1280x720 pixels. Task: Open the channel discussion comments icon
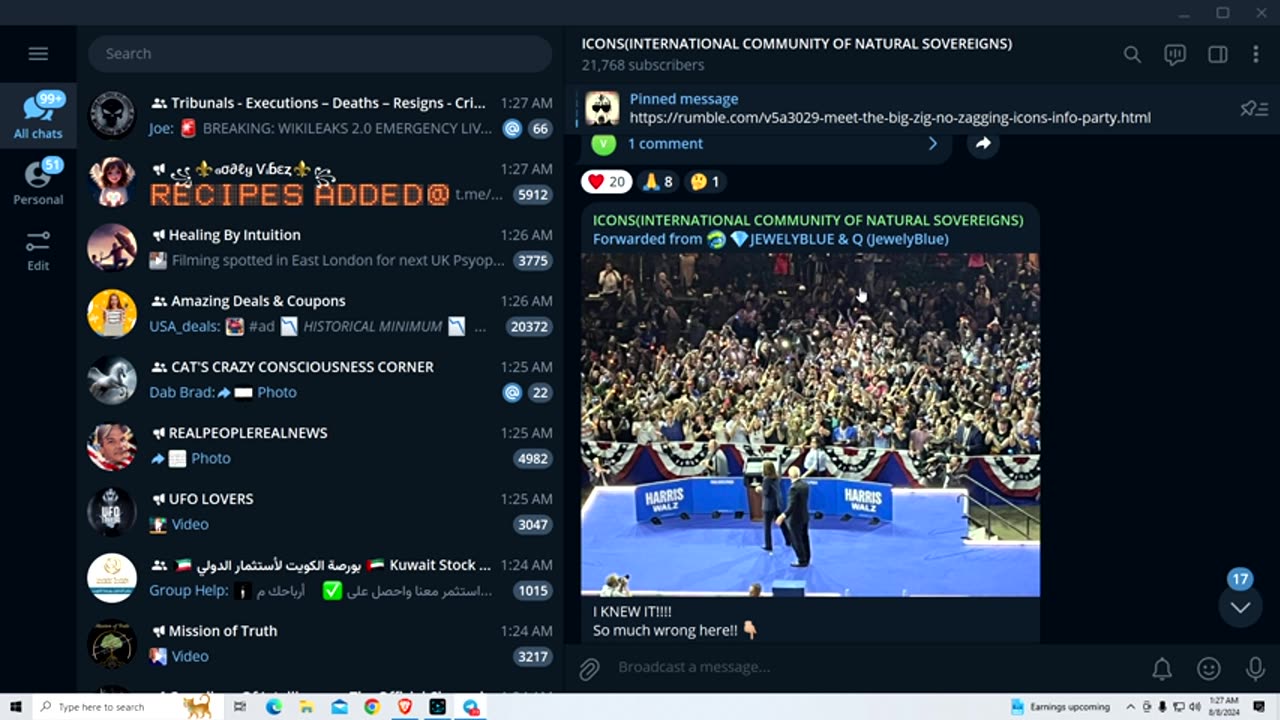[1175, 55]
